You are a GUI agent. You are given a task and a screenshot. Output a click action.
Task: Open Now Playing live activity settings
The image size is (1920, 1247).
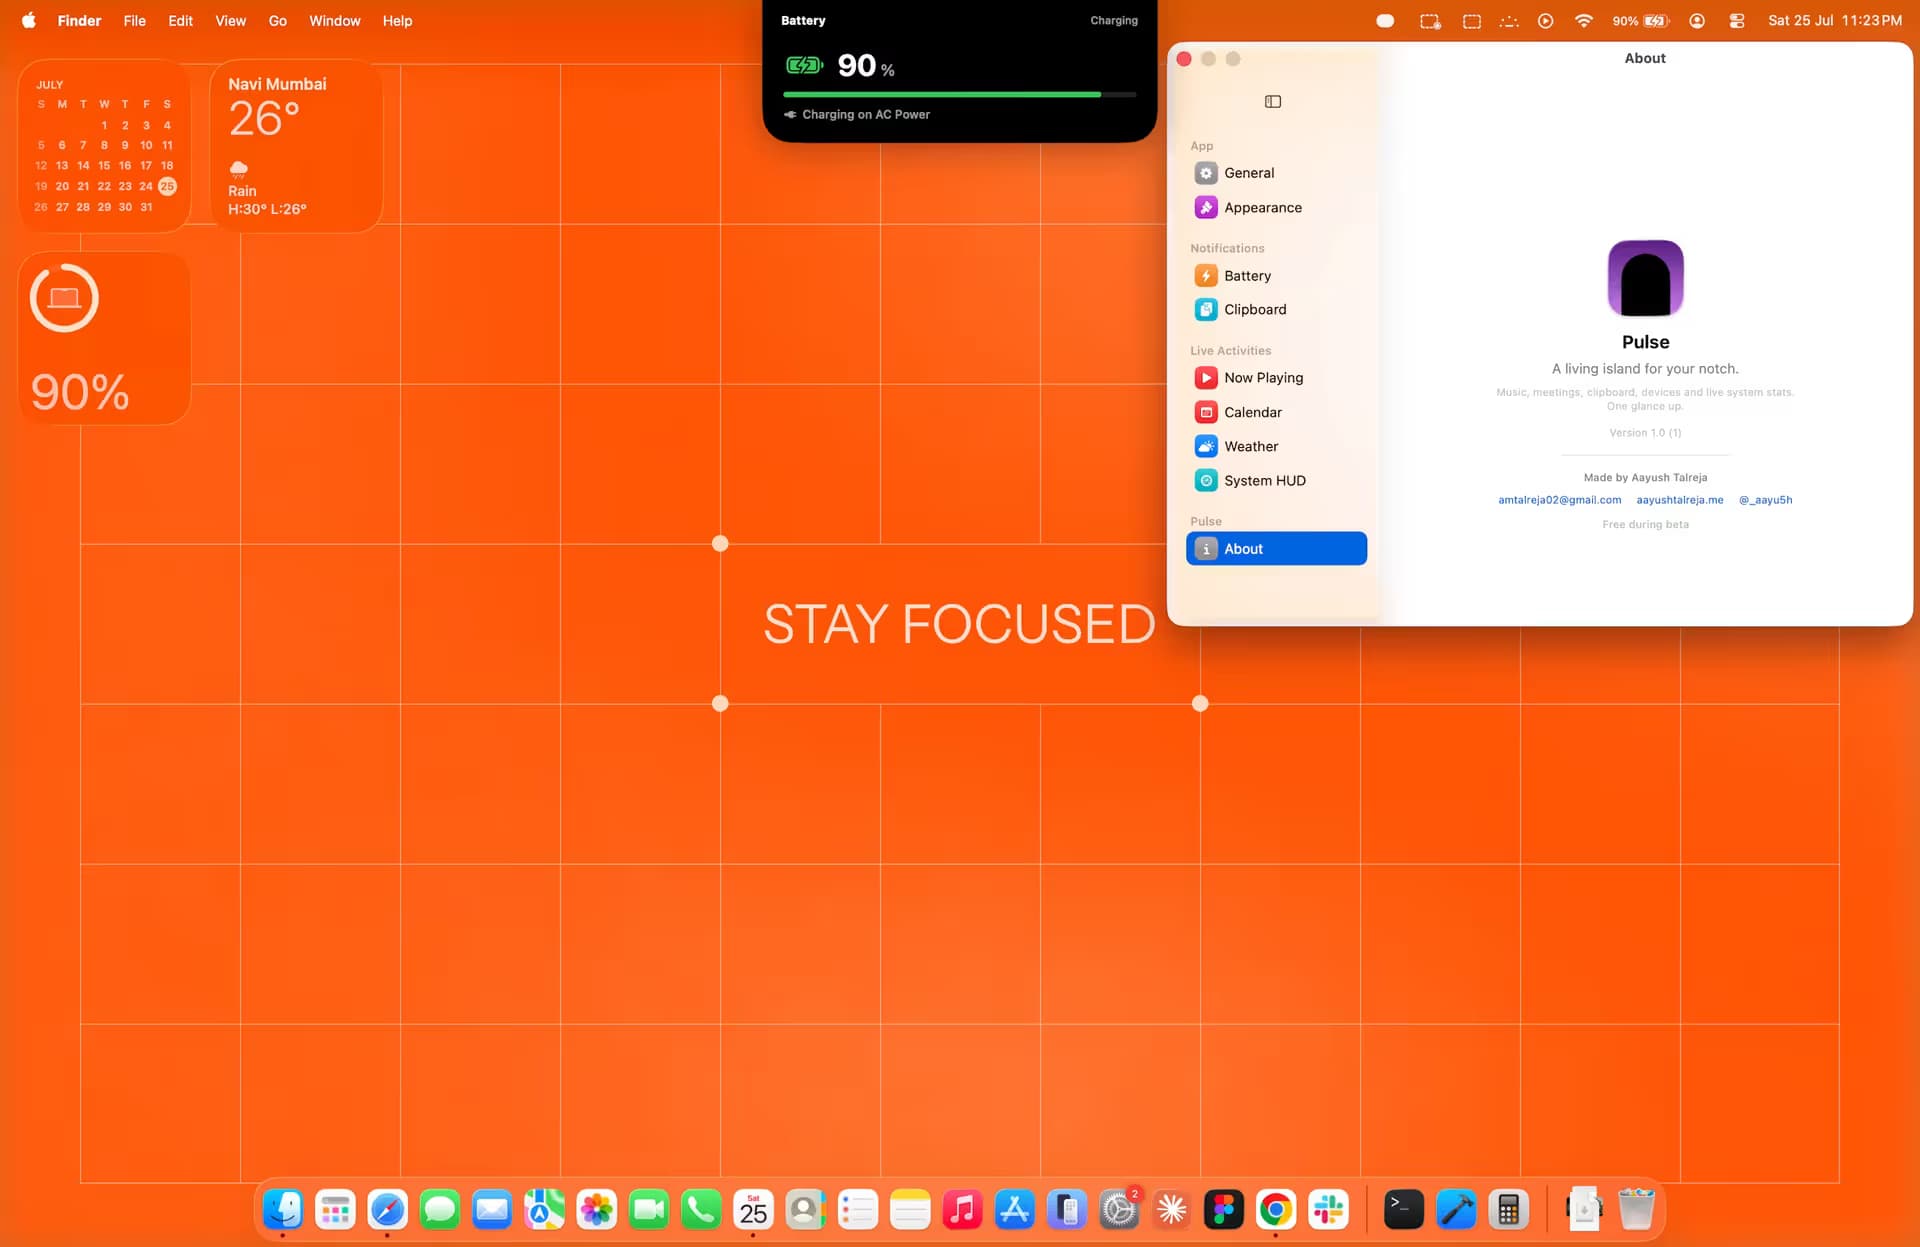(1276, 378)
